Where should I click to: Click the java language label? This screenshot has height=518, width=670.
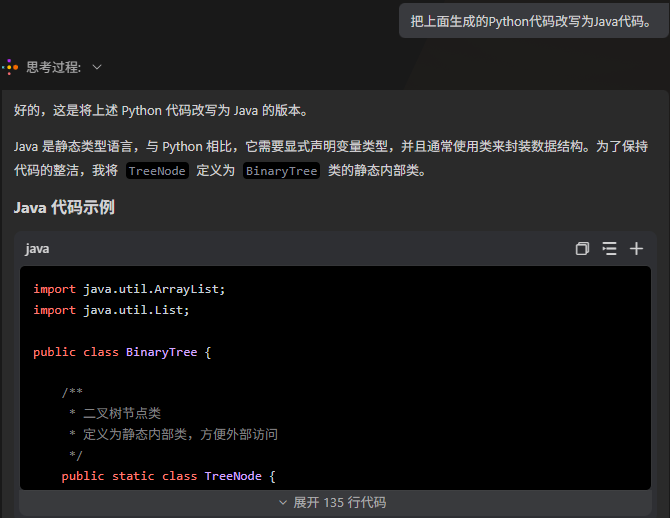[x=37, y=249]
